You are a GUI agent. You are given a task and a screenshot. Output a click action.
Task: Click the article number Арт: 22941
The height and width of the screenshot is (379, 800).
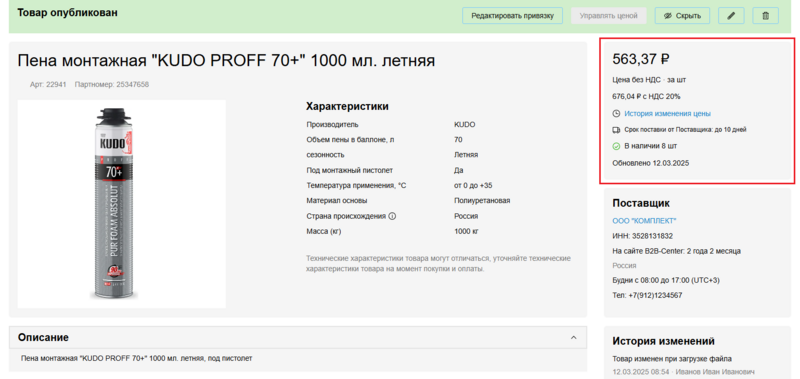coord(48,85)
